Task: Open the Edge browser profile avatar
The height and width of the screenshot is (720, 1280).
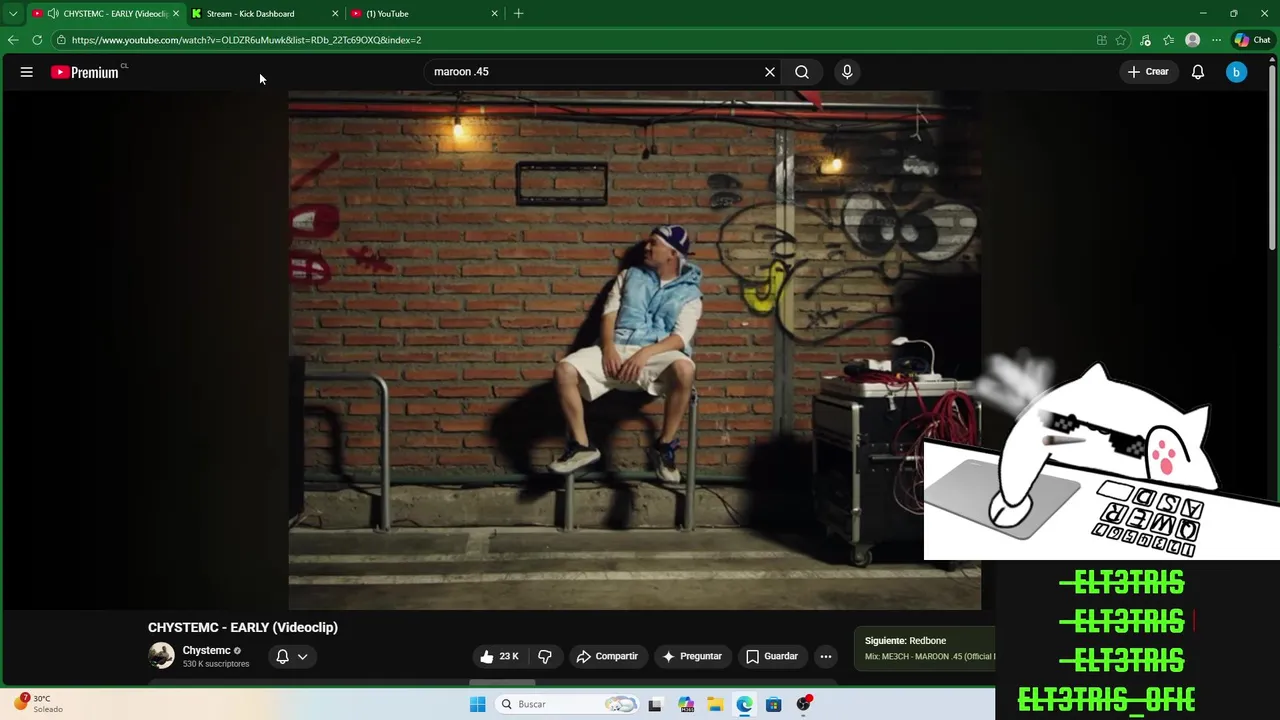Action: coord(1192,40)
